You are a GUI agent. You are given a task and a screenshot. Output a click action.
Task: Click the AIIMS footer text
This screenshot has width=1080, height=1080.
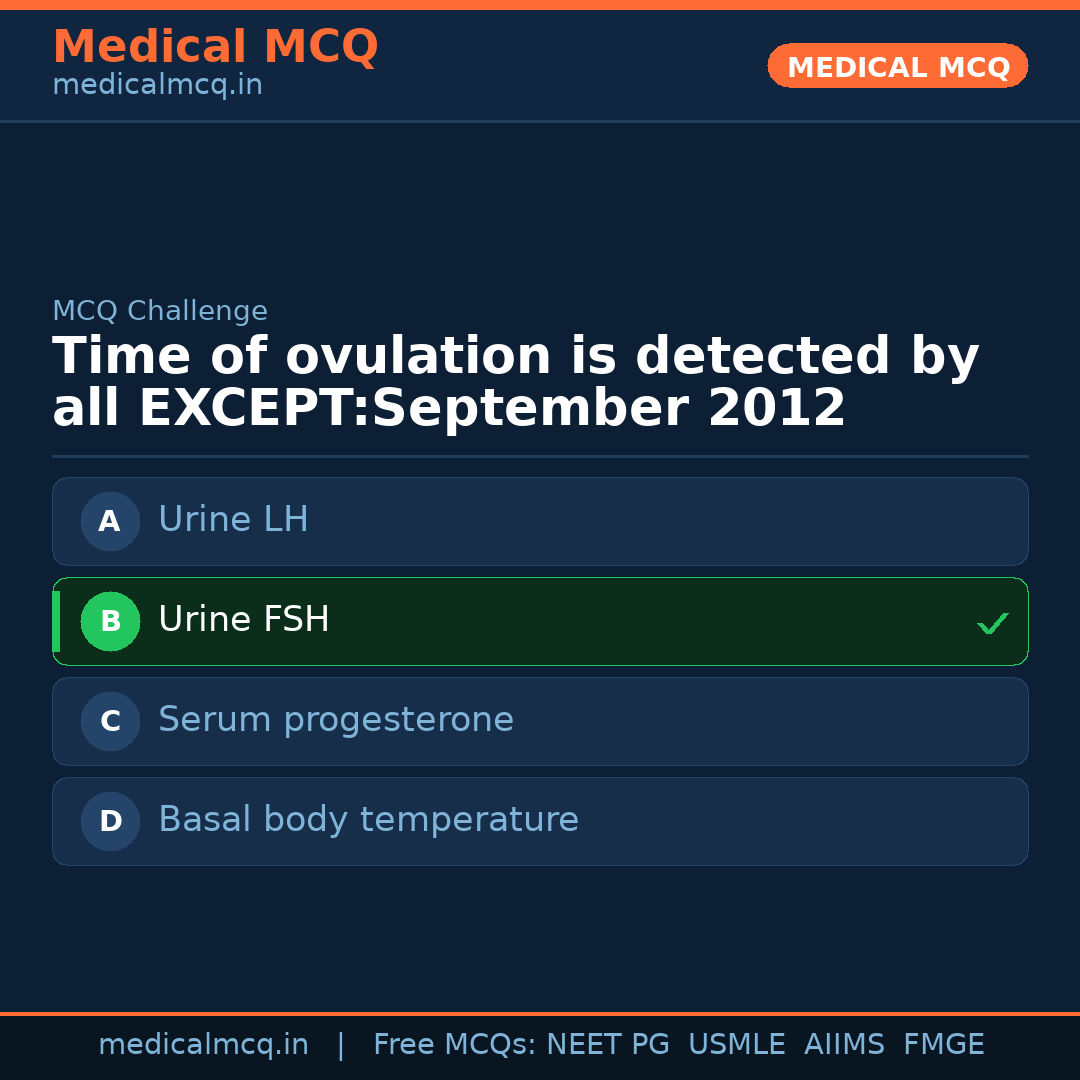(844, 1045)
